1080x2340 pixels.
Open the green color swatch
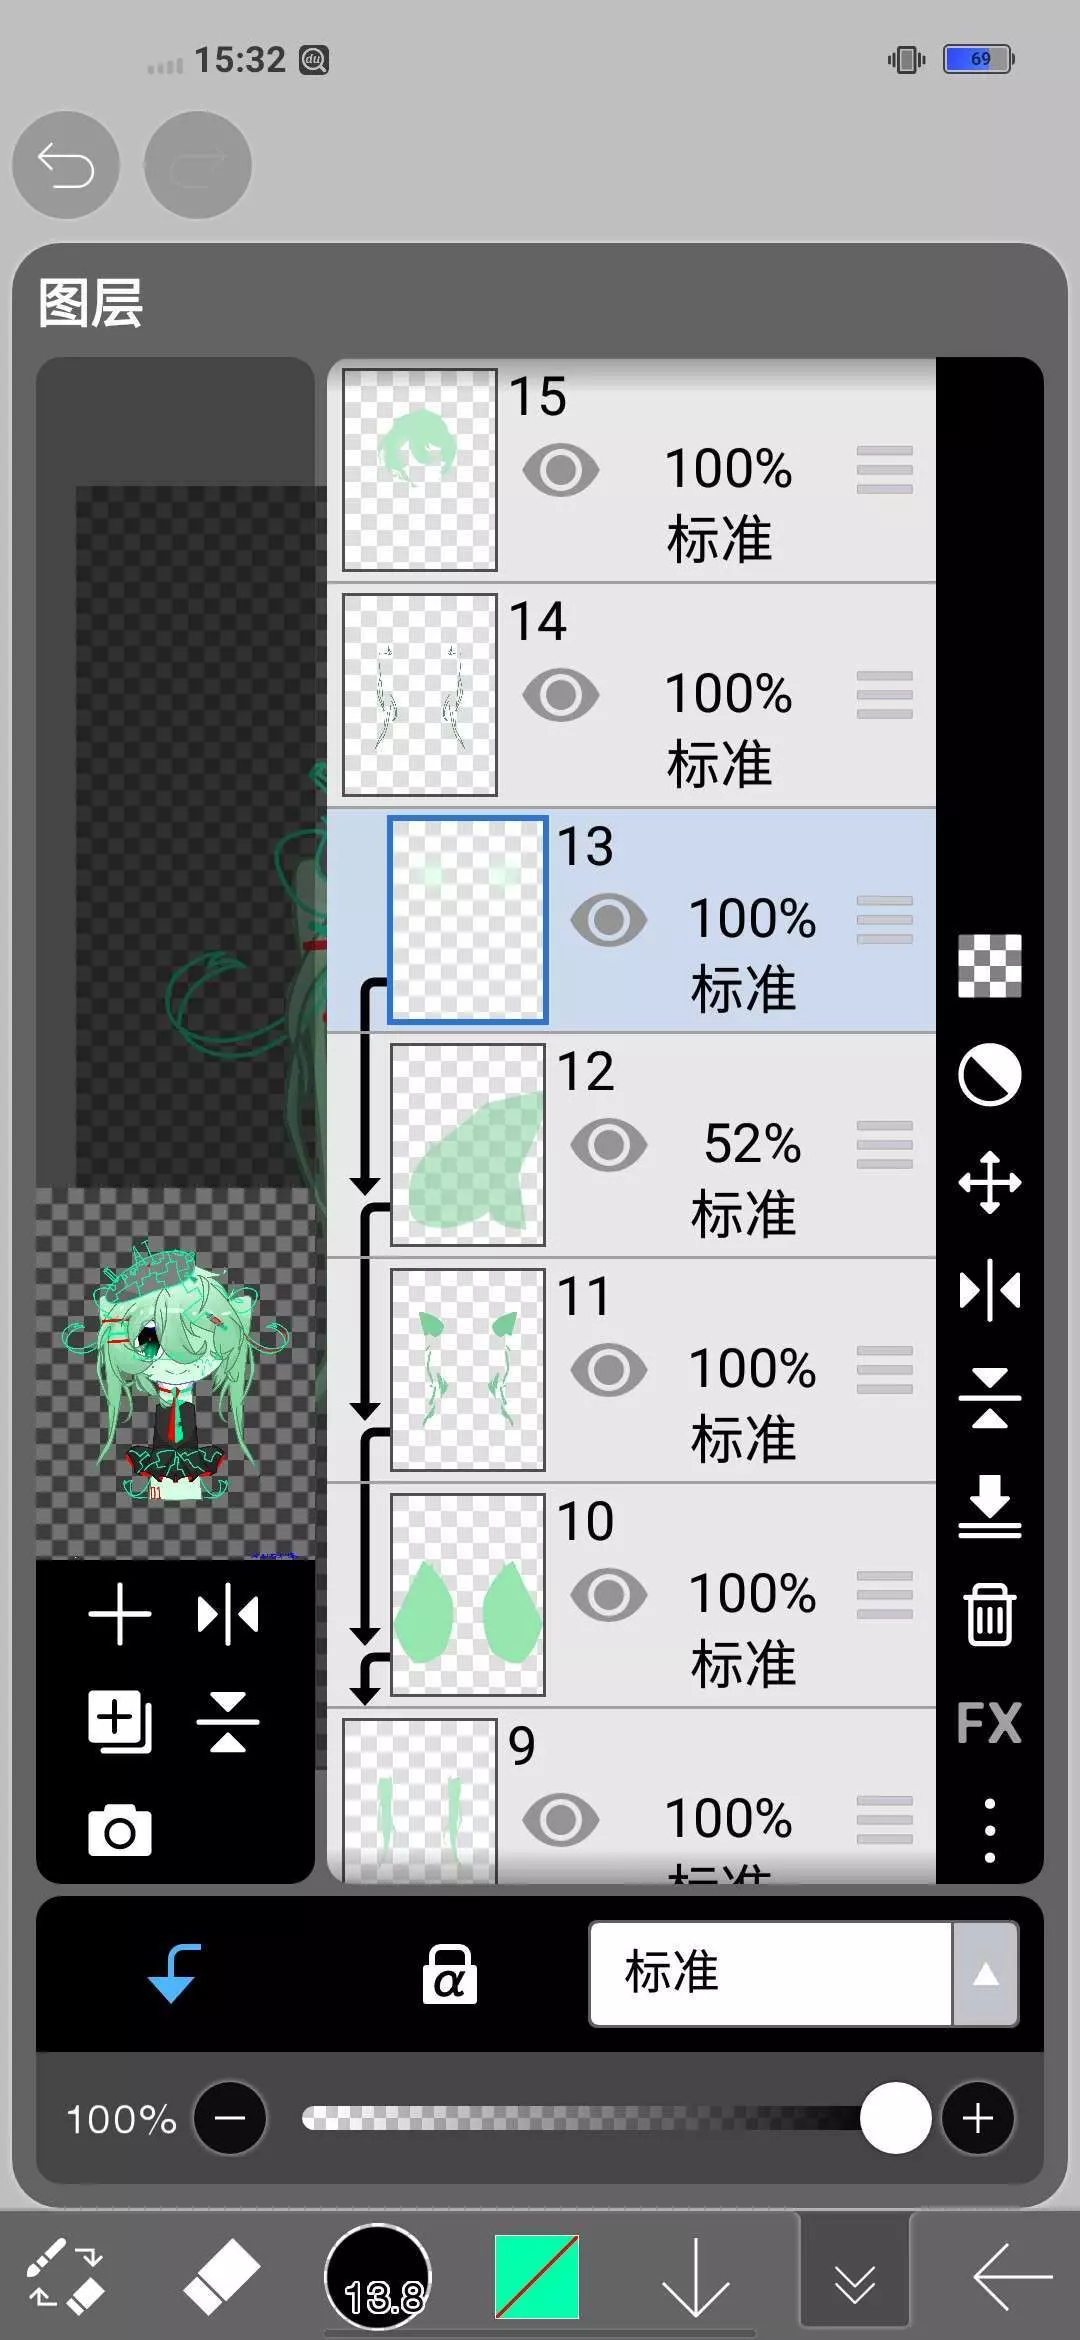click(x=537, y=2278)
